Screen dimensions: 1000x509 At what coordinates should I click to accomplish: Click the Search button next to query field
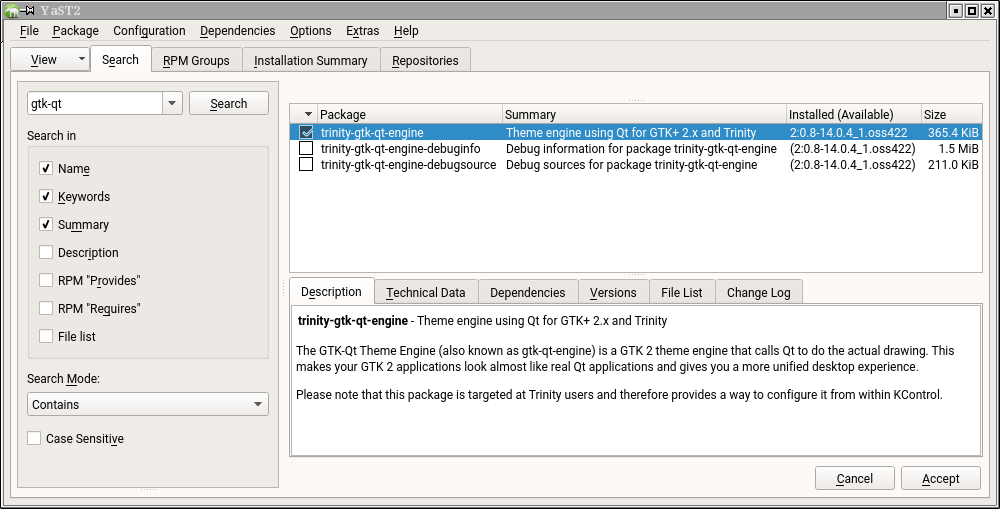click(x=229, y=103)
